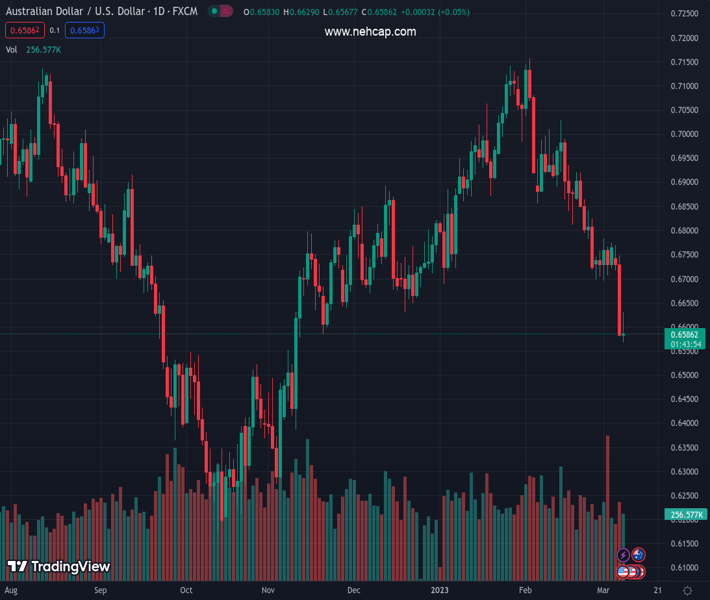Click the US flag event icon

(x=623, y=572)
